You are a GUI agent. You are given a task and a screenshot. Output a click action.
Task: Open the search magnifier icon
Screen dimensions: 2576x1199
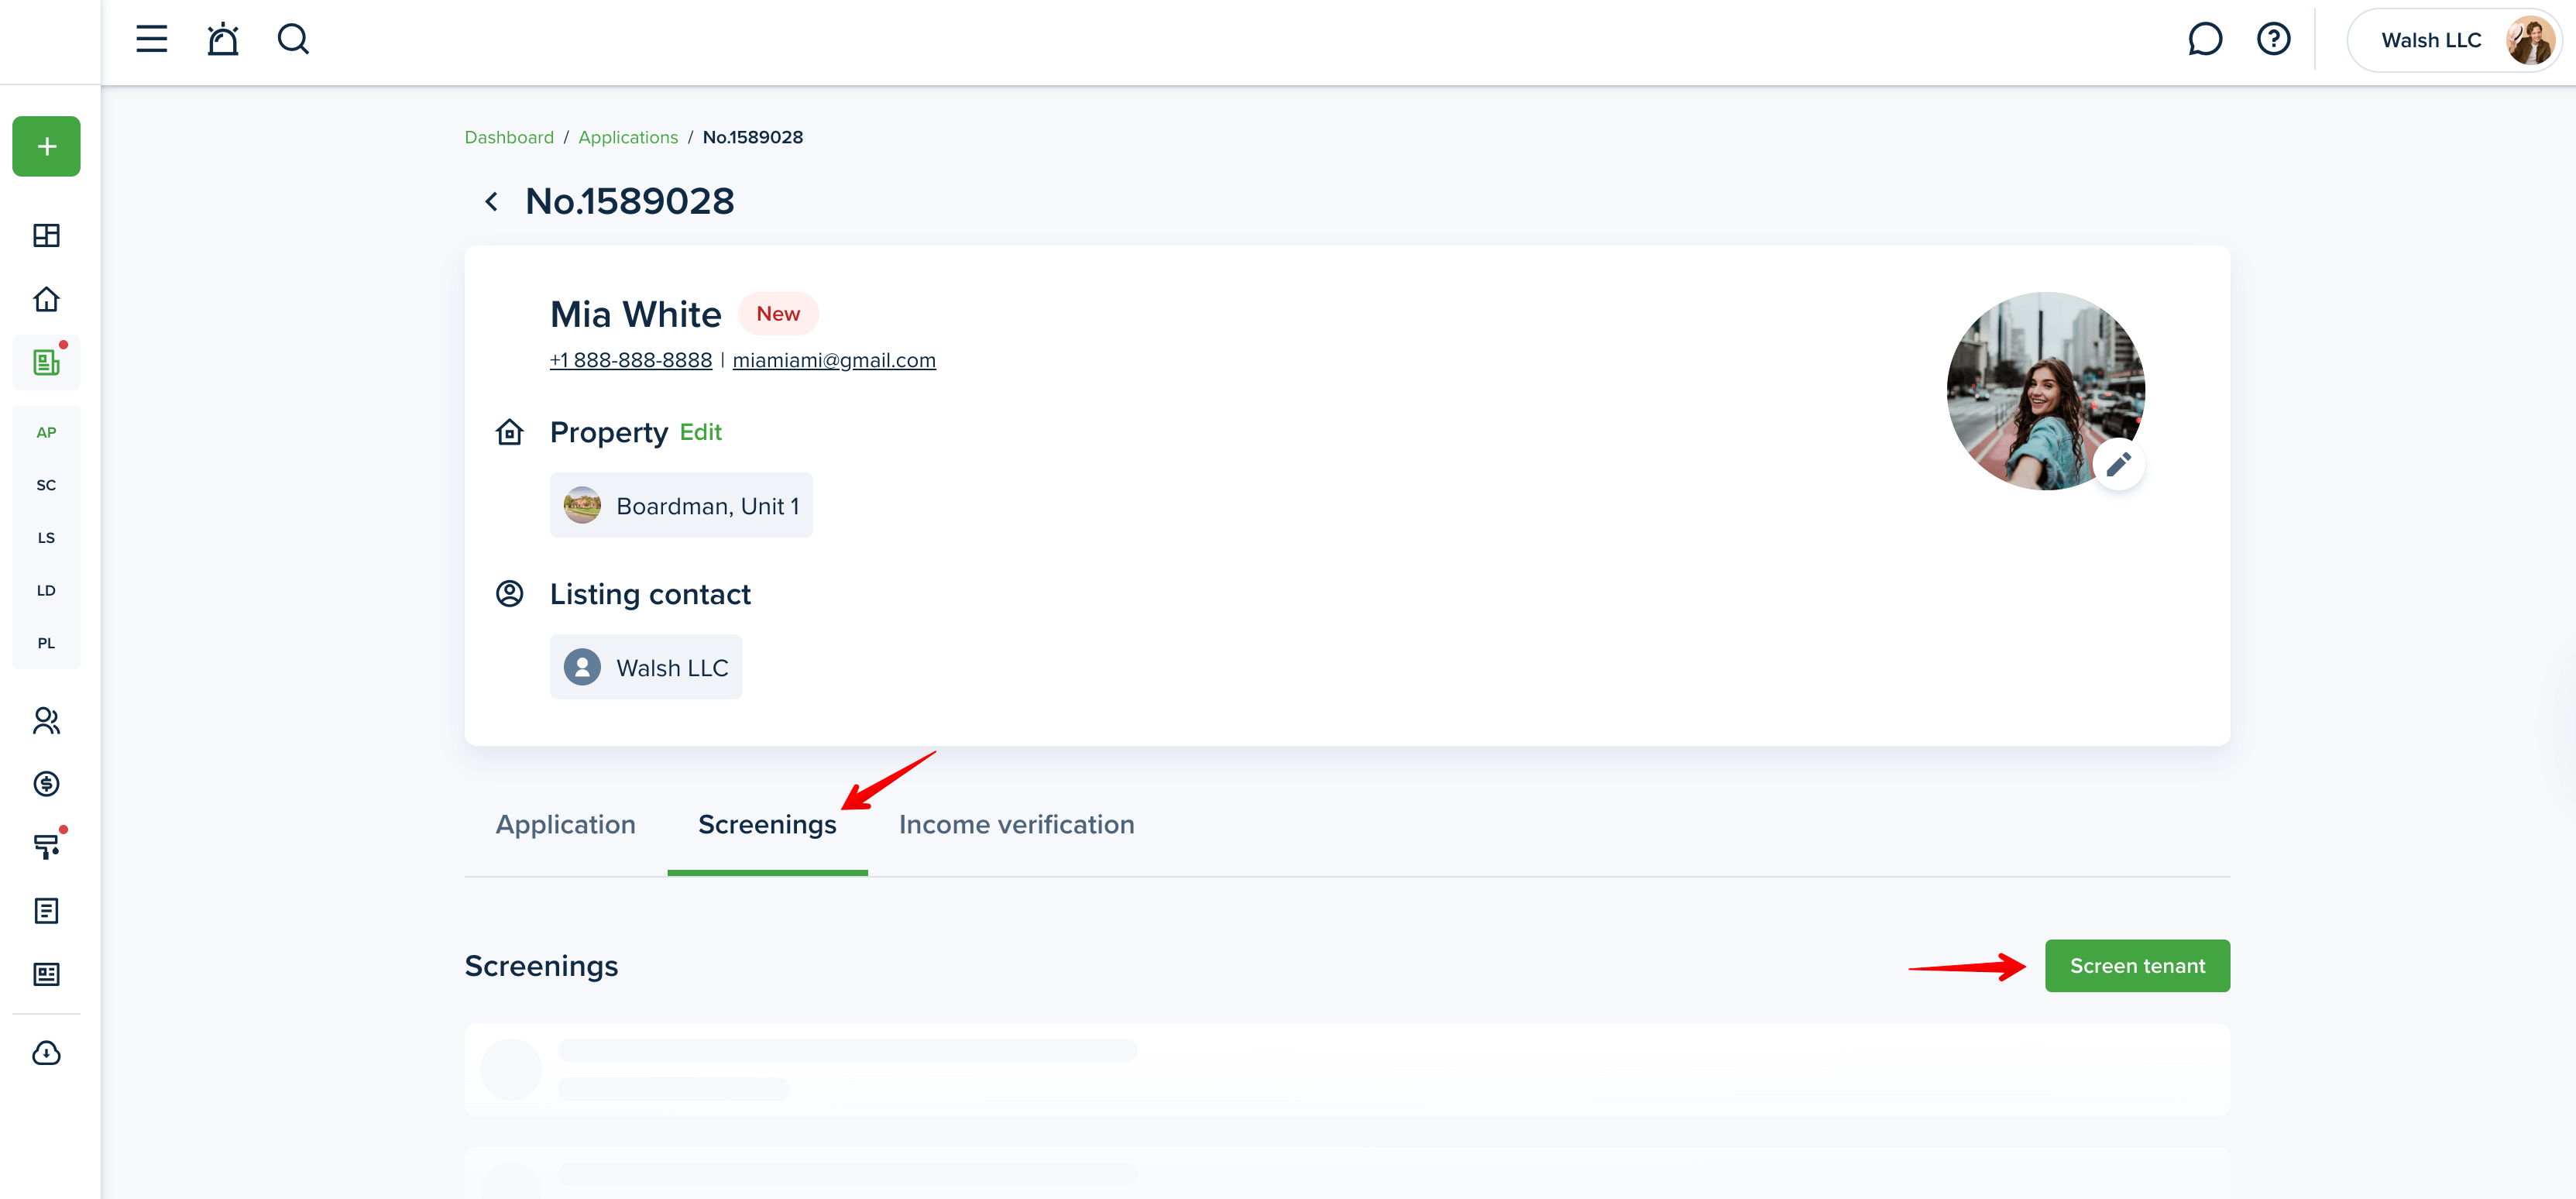pos(293,39)
